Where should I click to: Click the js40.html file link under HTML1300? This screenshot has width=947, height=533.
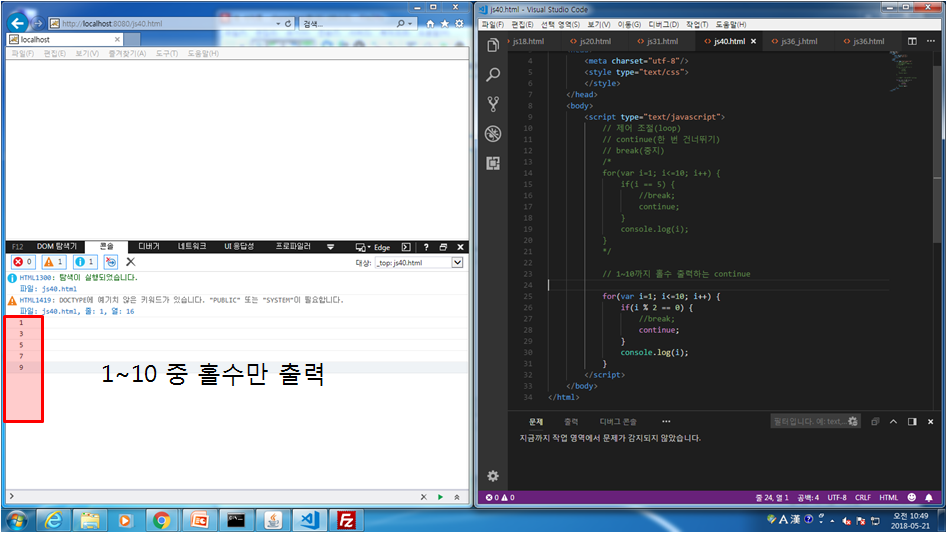(x=59, y=289)
